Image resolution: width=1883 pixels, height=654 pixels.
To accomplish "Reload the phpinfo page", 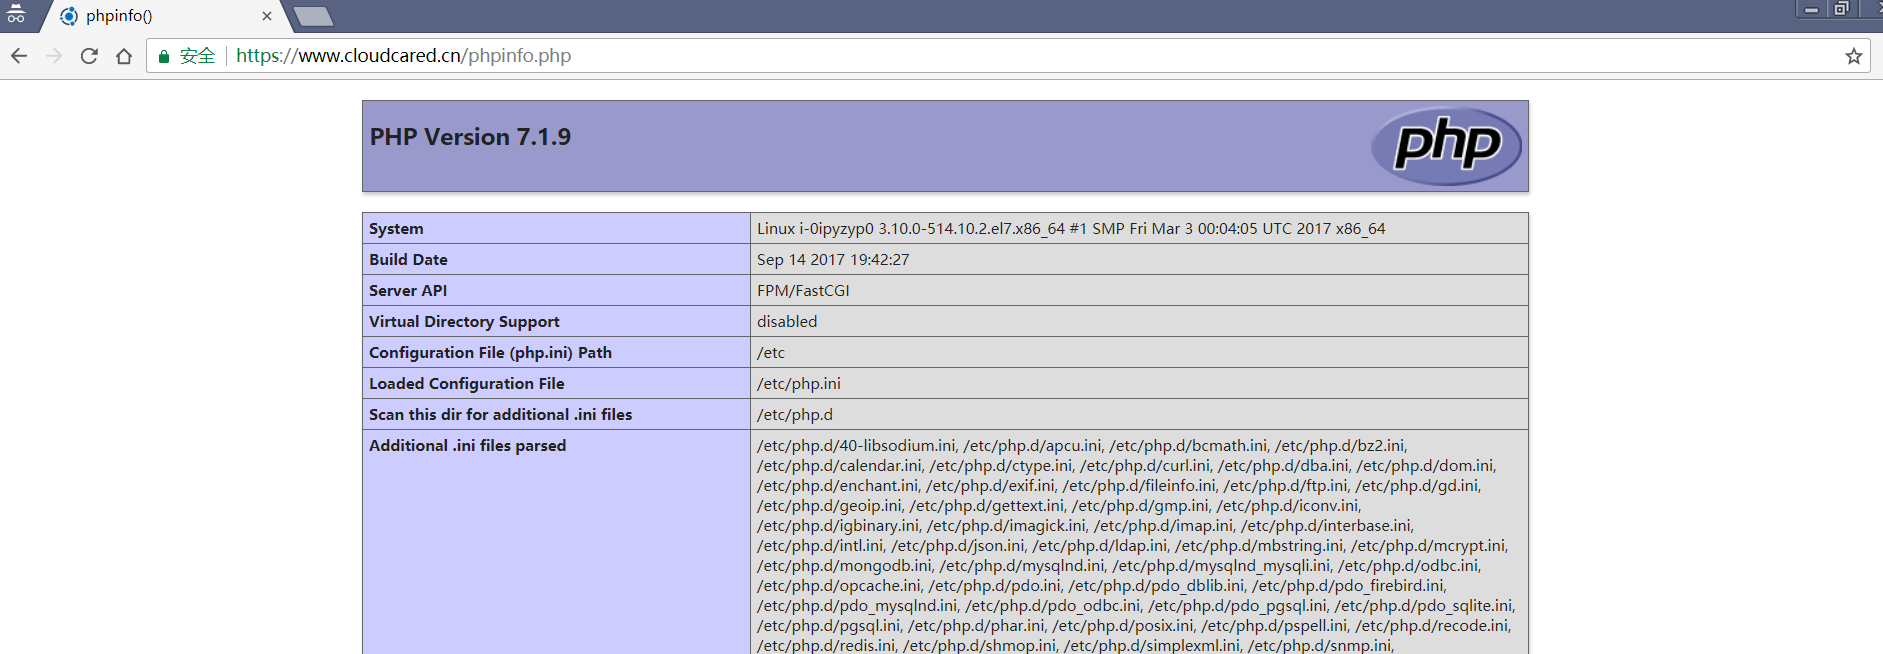I will (x=89, y=56).
